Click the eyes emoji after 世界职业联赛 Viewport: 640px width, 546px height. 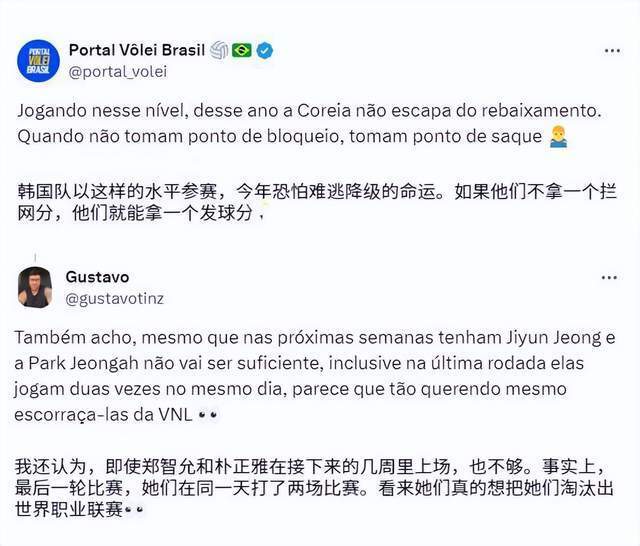click(x=133, y=510)
